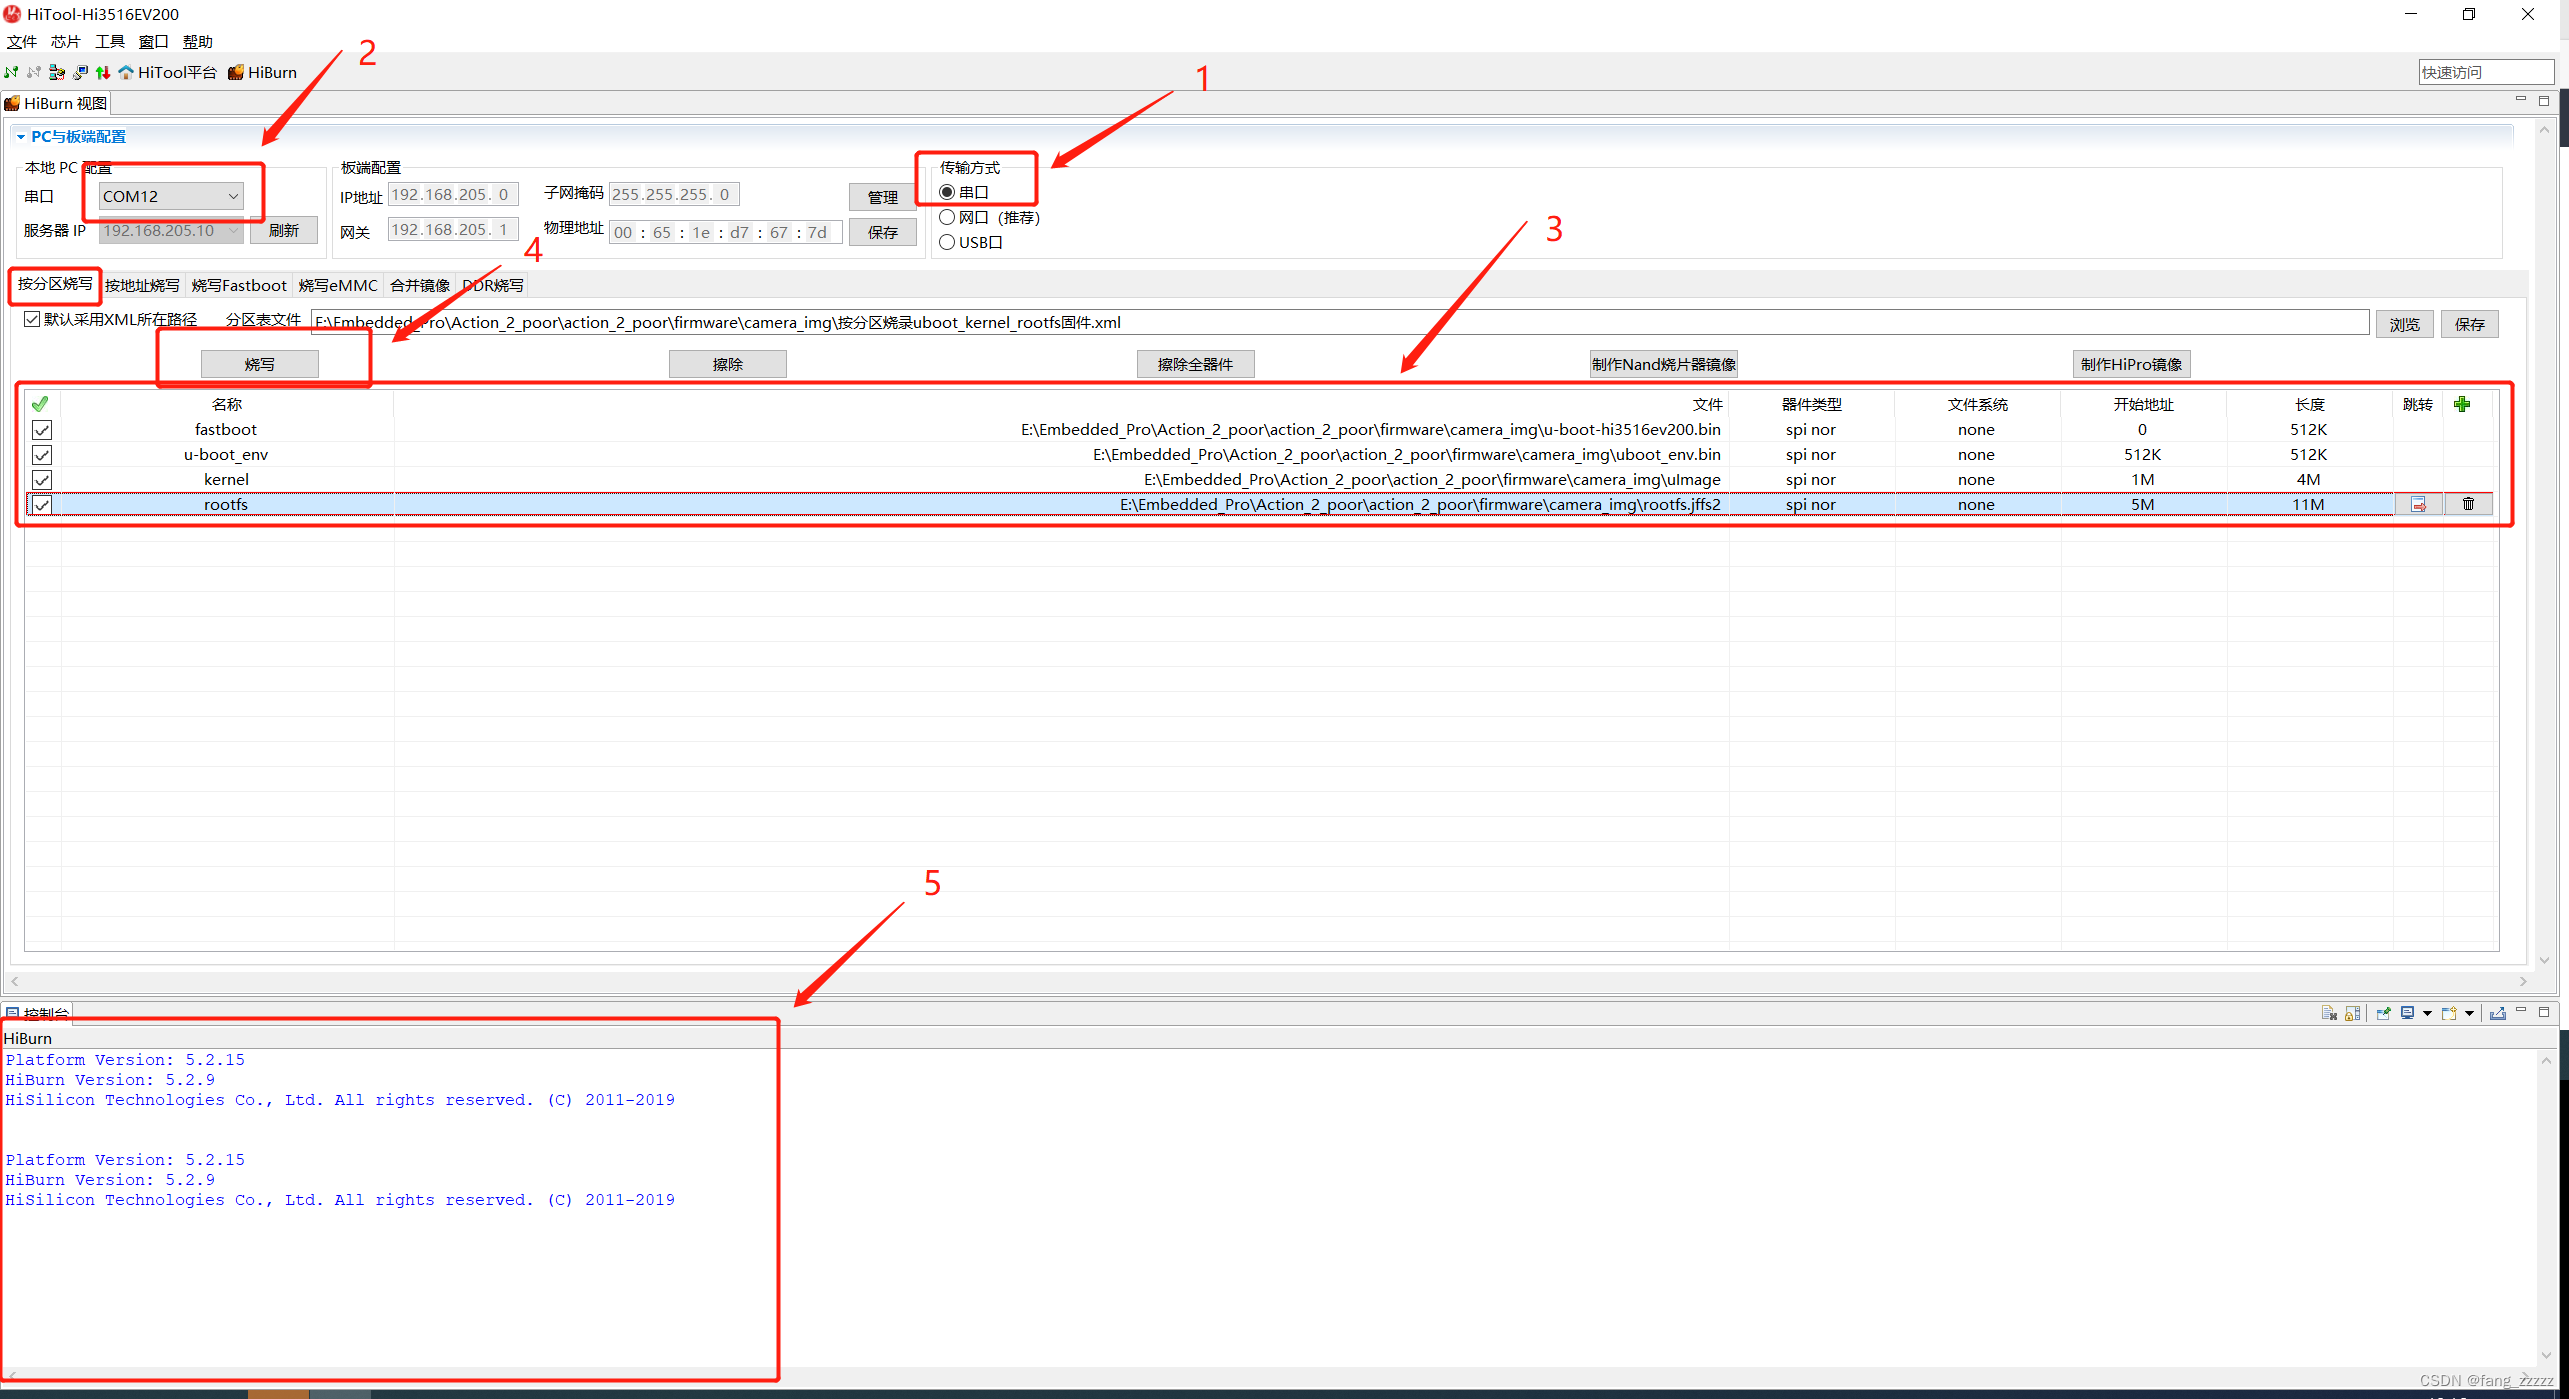
Task: Click the 制作HiPro镜像 button
Action: tap(2130, 364)
